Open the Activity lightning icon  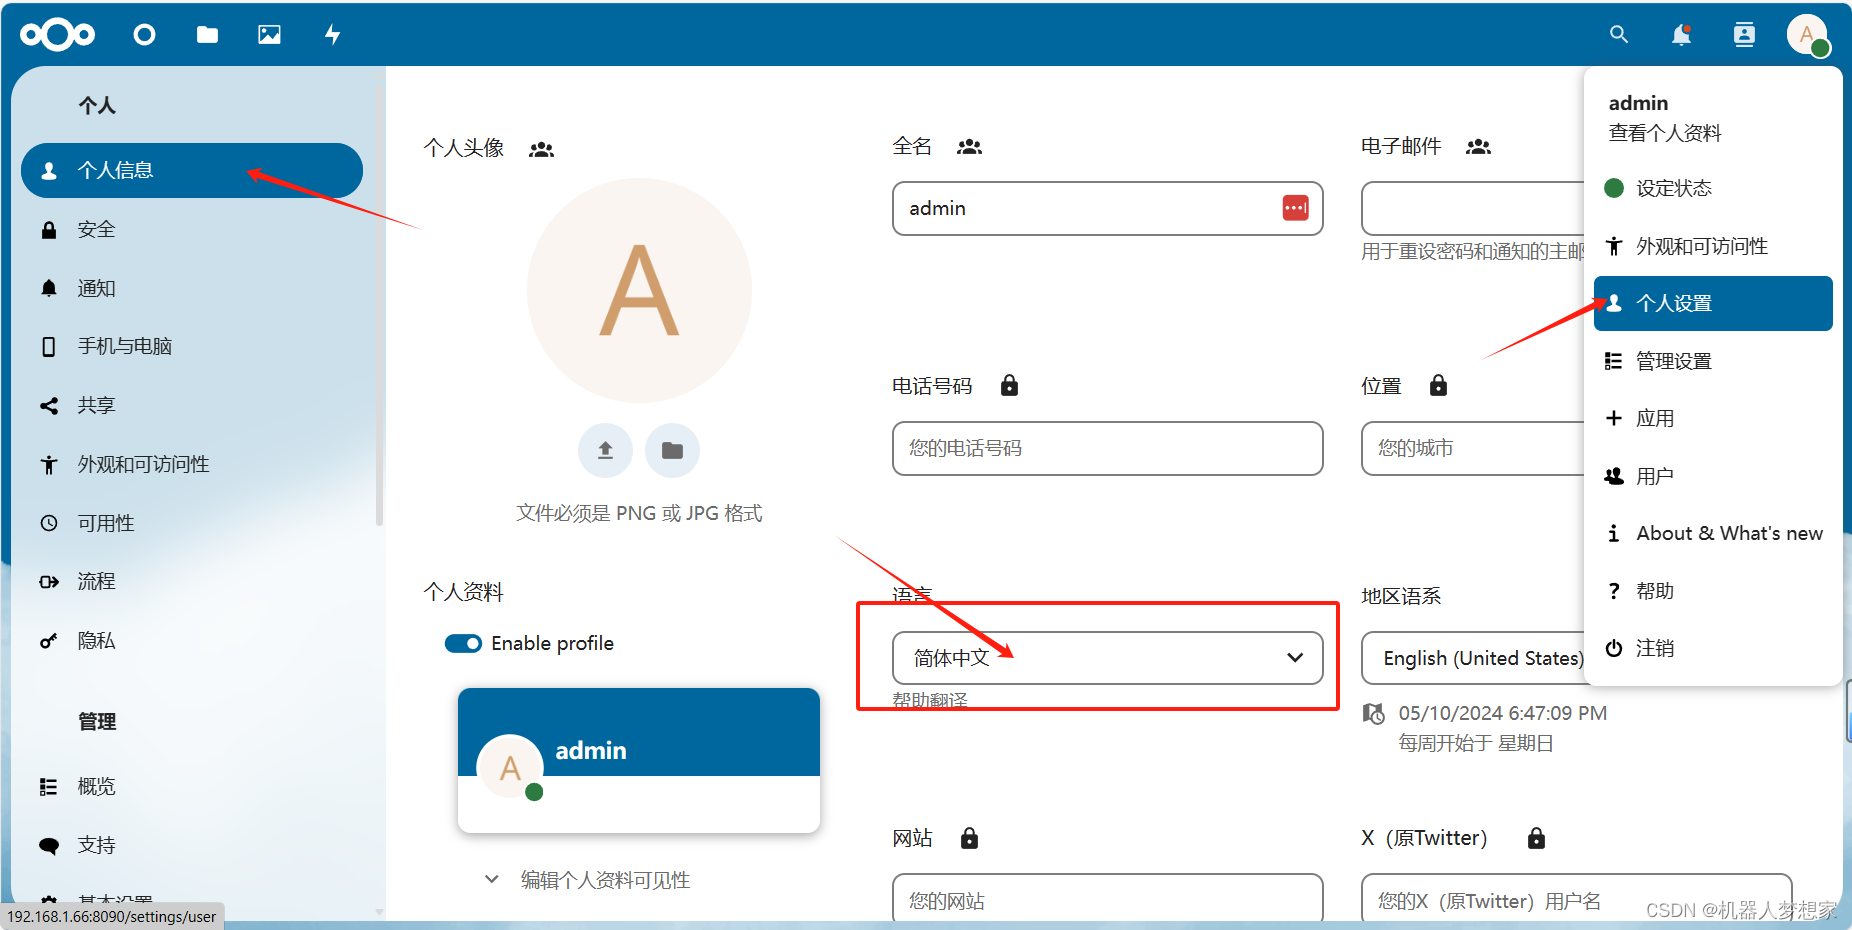click(x=331, y=34)
